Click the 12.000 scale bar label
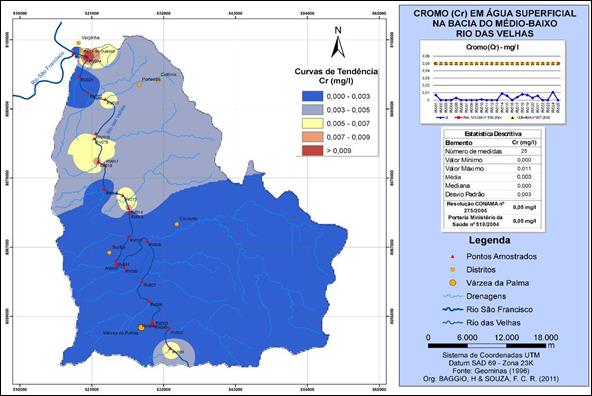The width and height of the screenshot is (592, 396). pyautogui.click(x=506, y=337)
